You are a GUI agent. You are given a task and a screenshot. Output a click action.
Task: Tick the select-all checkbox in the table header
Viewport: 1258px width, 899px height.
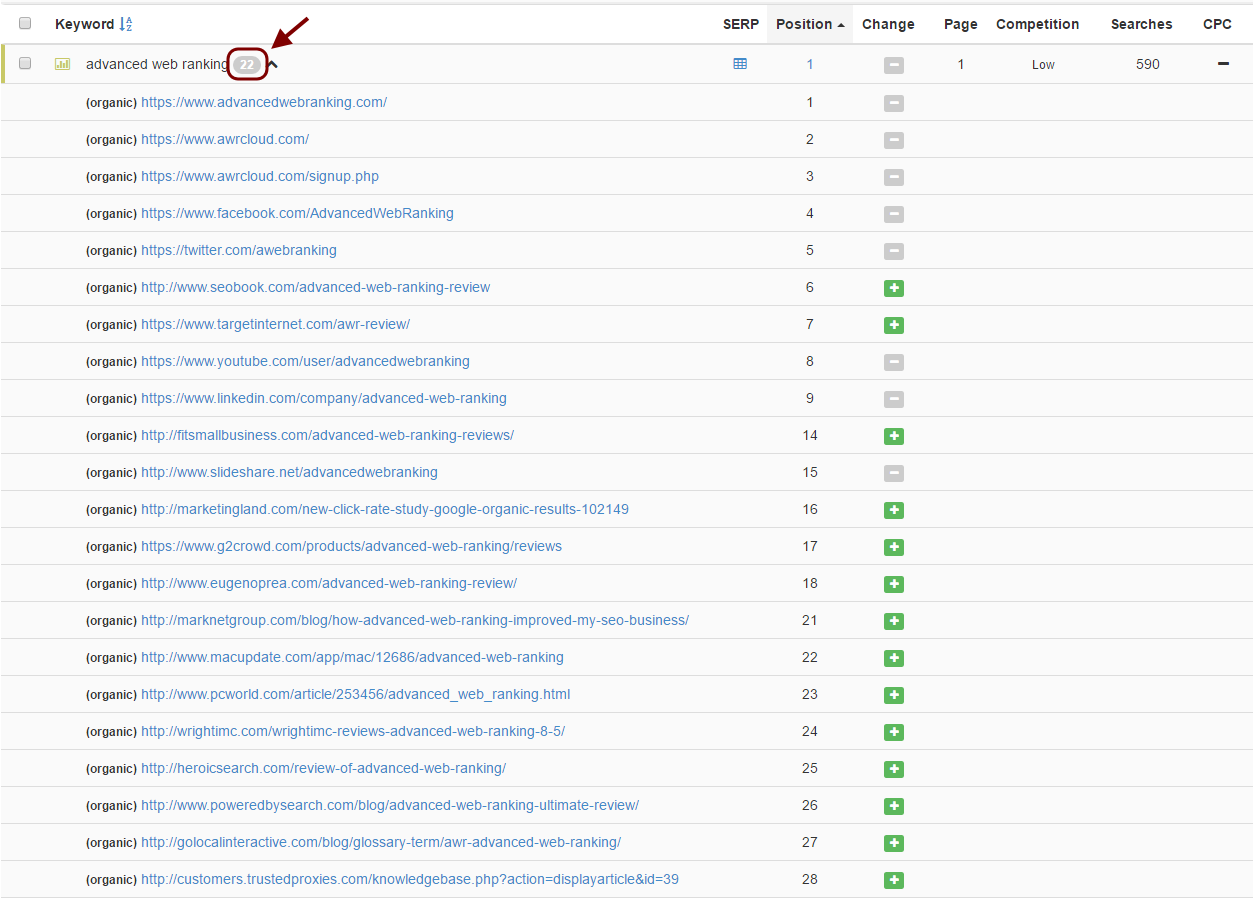(x=25, y=24)
